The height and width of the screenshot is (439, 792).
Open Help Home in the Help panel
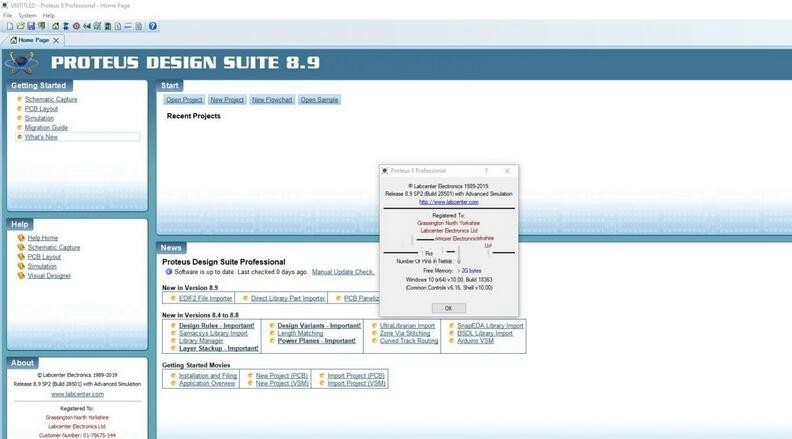42,238
